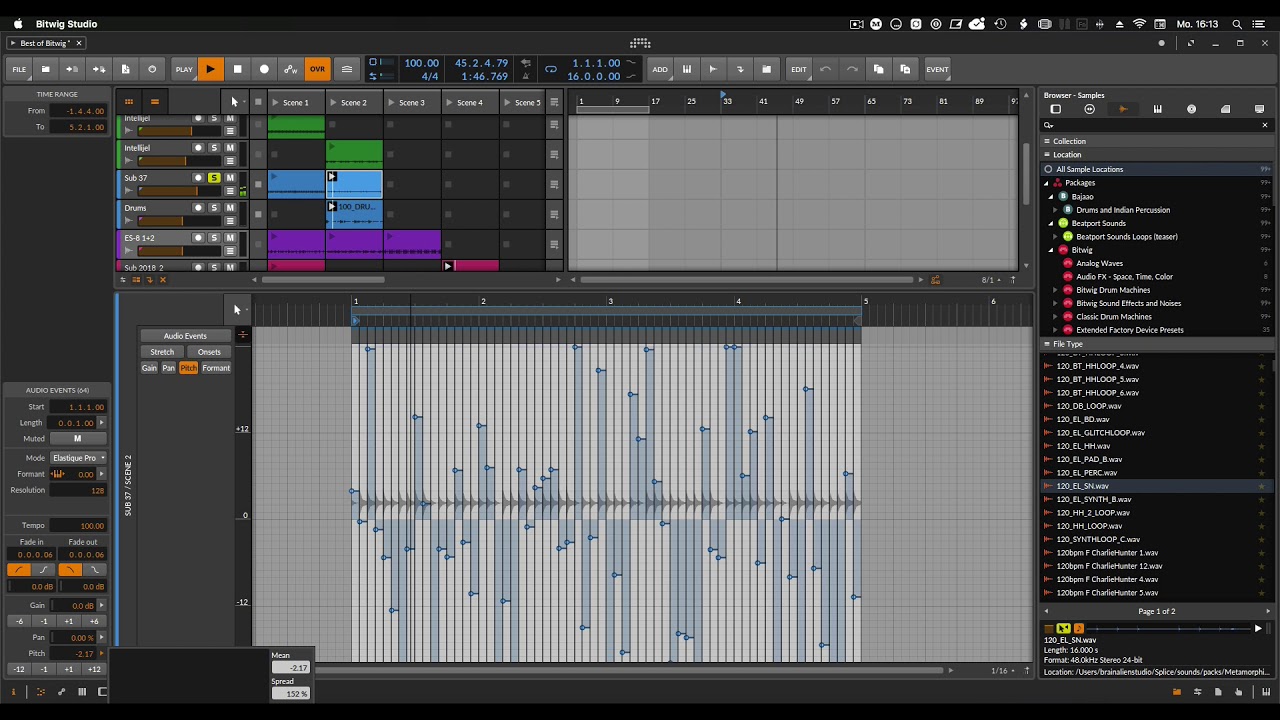Launch Scene 1
Screen dimensions: 1280x720
pos(276,102)
